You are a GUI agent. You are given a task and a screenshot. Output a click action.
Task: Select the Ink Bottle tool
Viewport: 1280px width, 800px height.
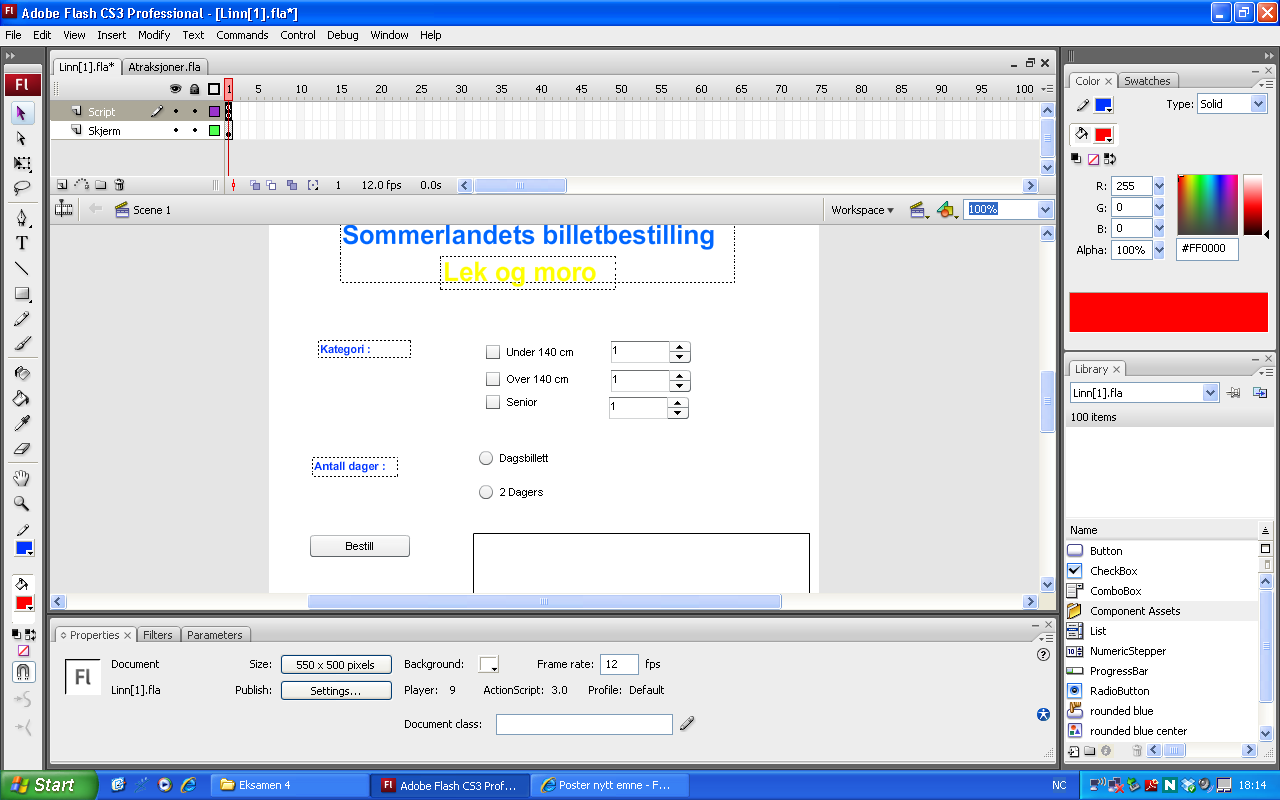[22, 373]
